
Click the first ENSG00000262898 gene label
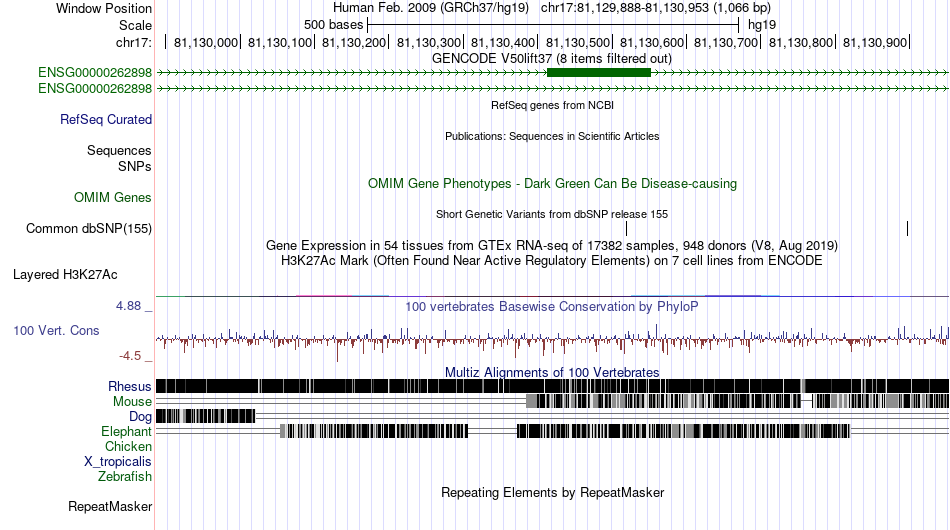(95, 73)
